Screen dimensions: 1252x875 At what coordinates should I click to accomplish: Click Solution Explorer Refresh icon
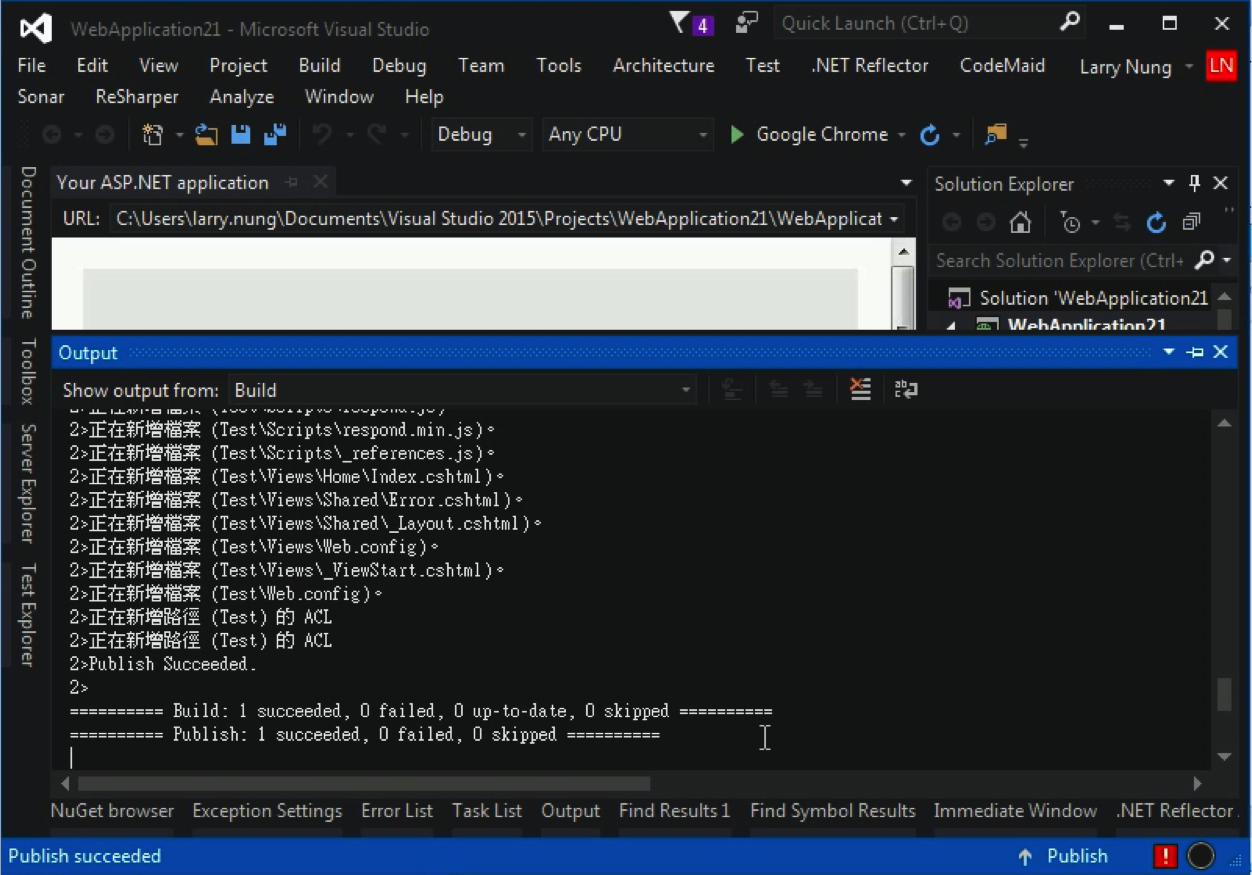tap(1157, 222)
